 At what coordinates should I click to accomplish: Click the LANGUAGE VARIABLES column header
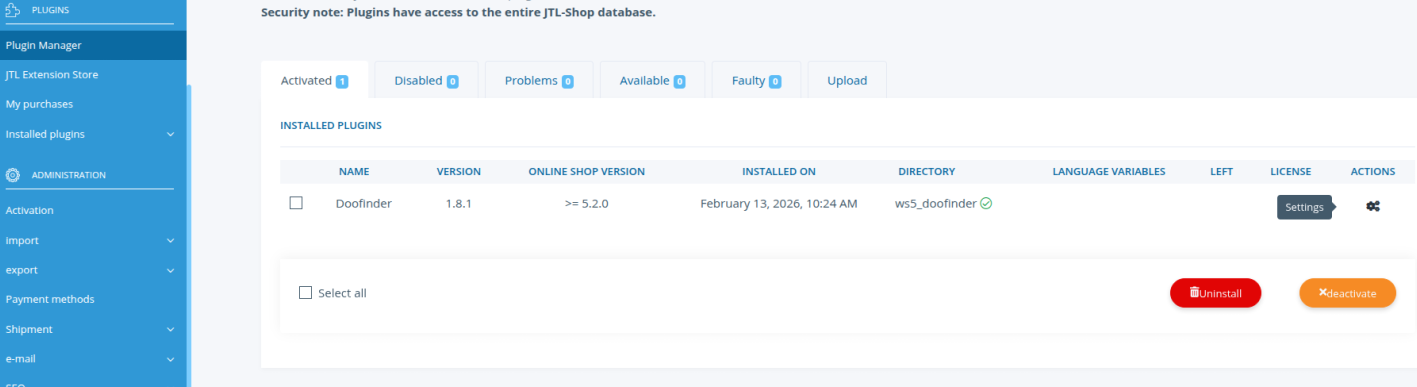point(1109,172)
